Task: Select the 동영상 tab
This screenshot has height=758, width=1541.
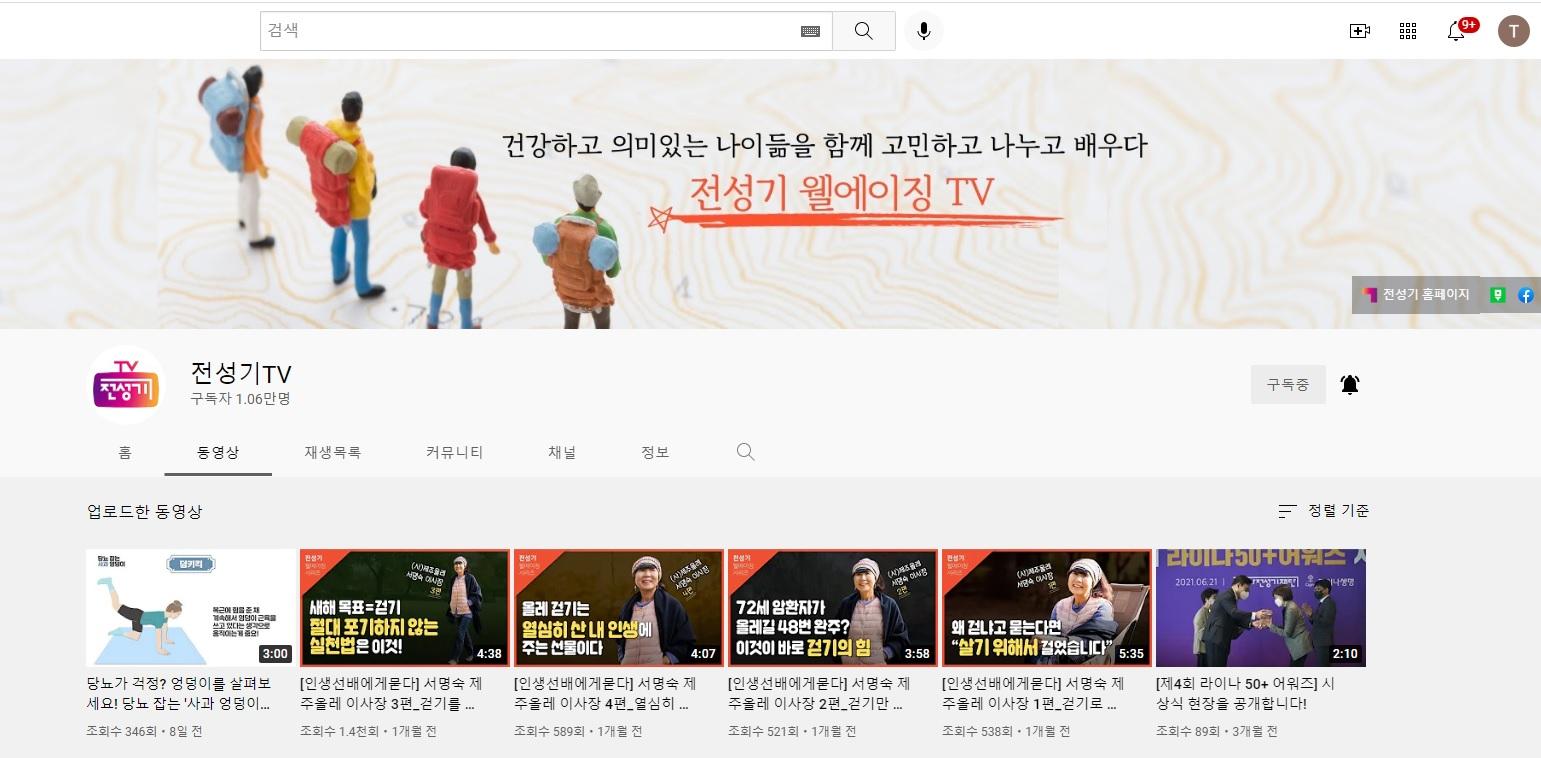Action: [x=218, y=452]
